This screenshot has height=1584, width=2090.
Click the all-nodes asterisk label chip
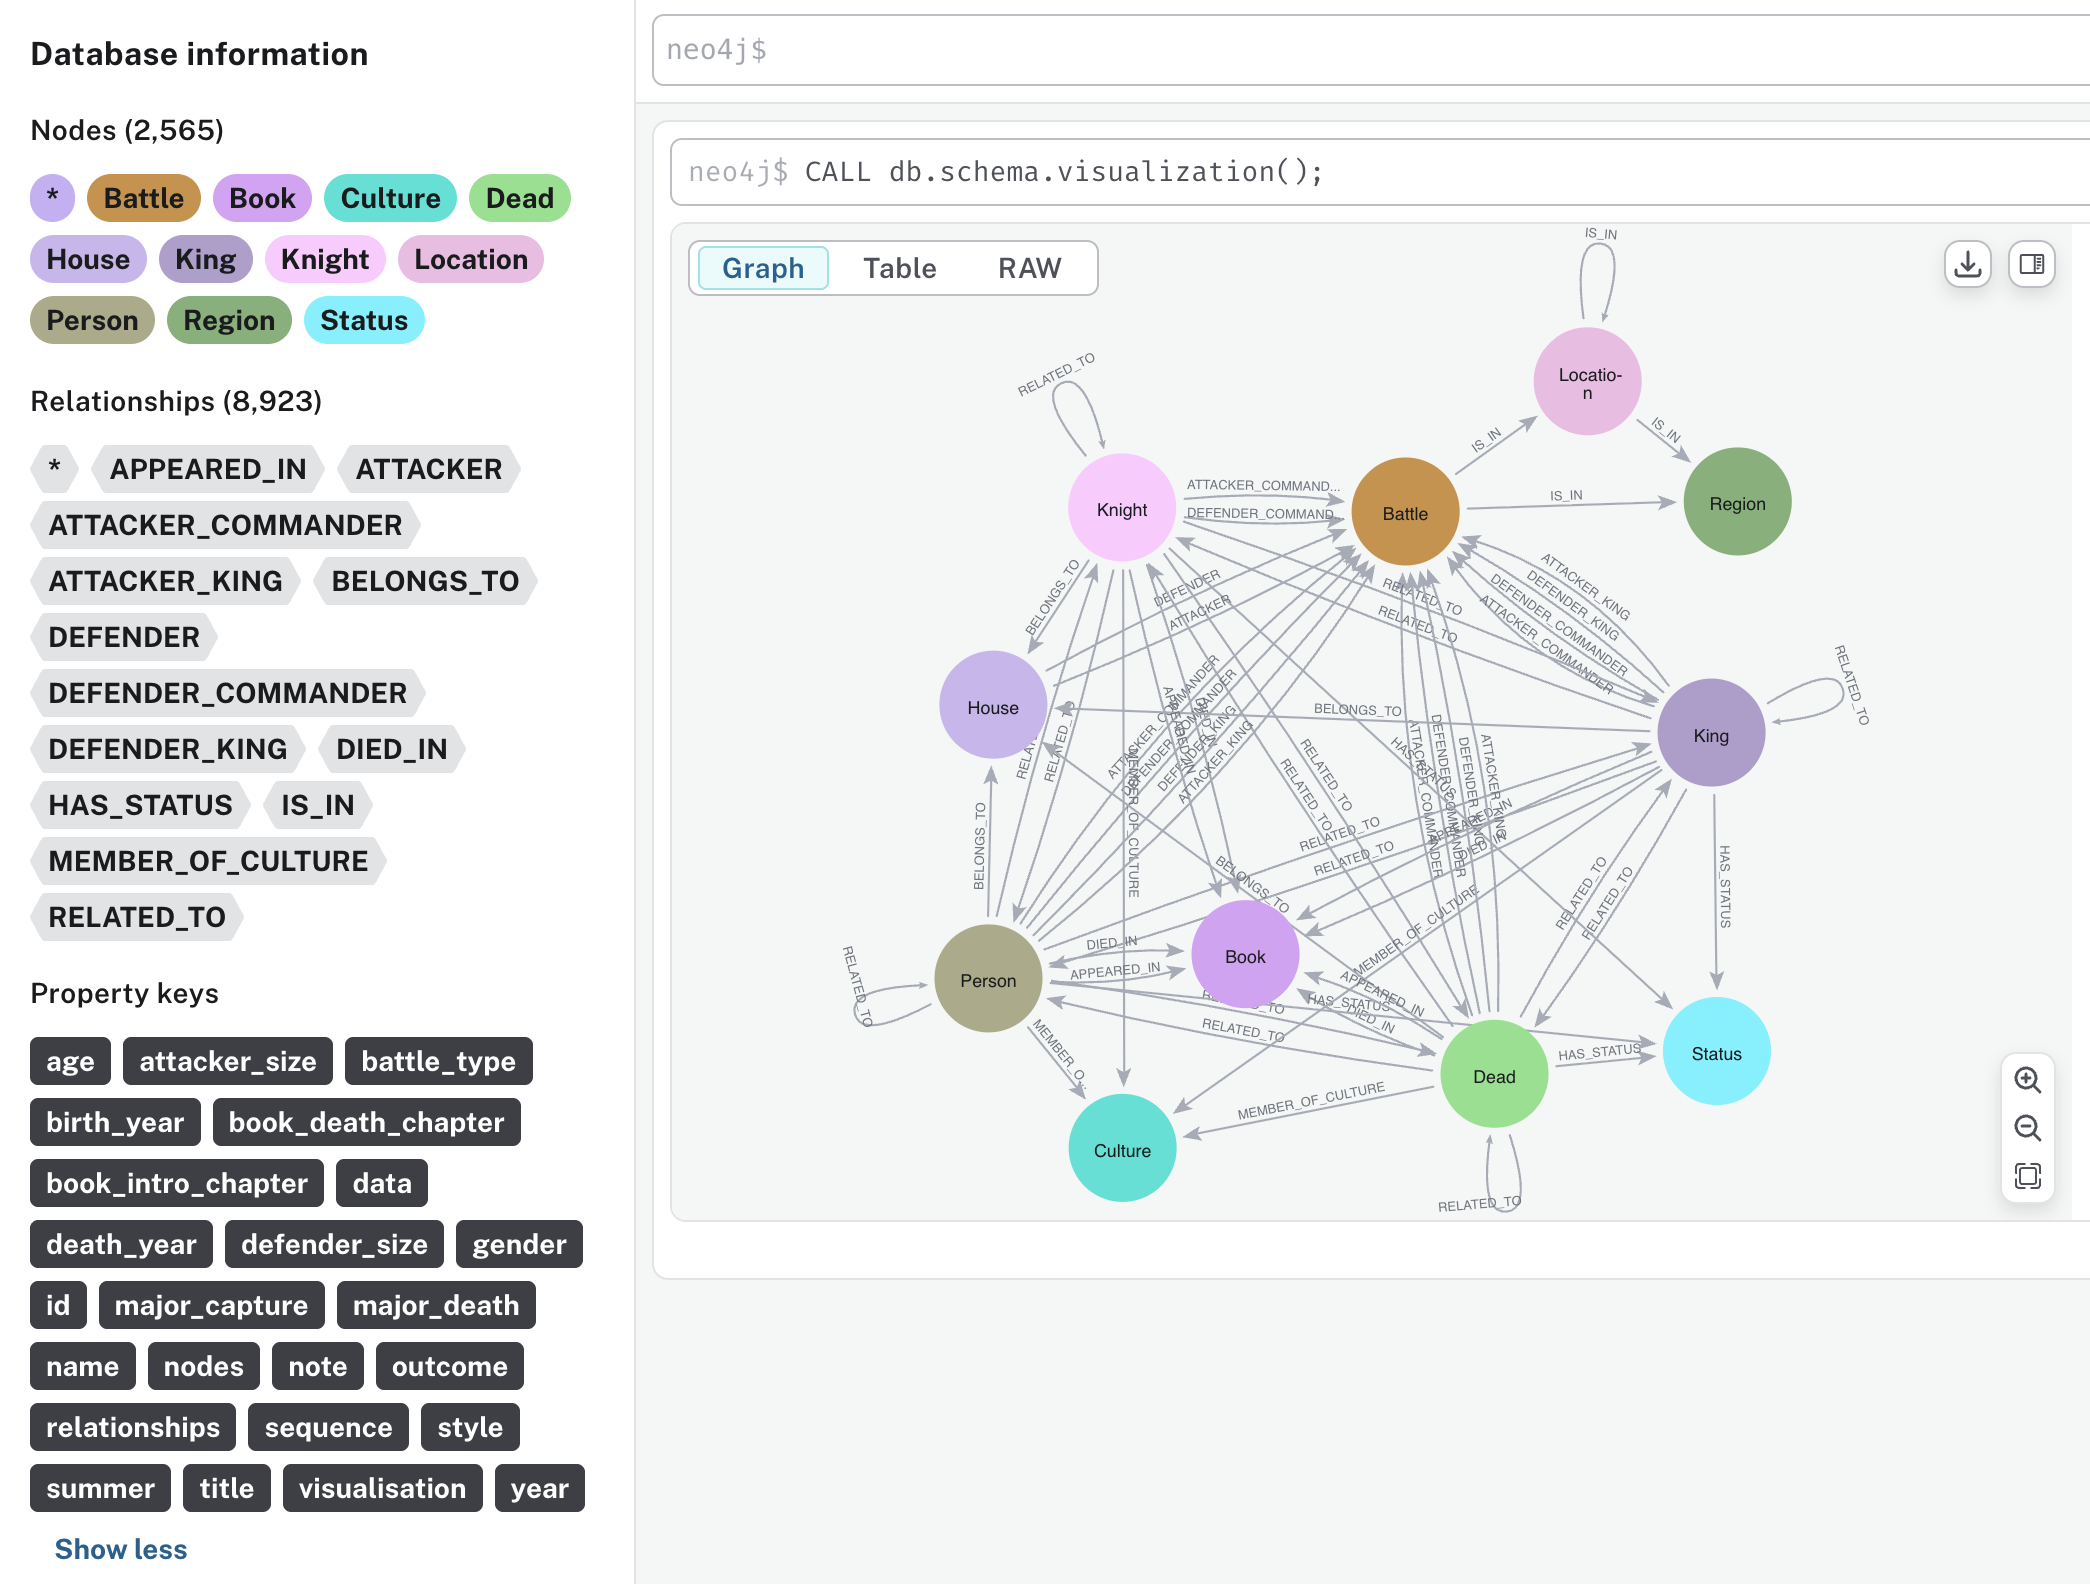[x=52, y=198]
